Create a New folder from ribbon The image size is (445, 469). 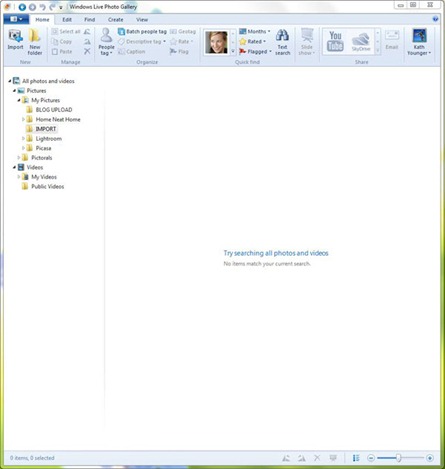click(35, 42)
